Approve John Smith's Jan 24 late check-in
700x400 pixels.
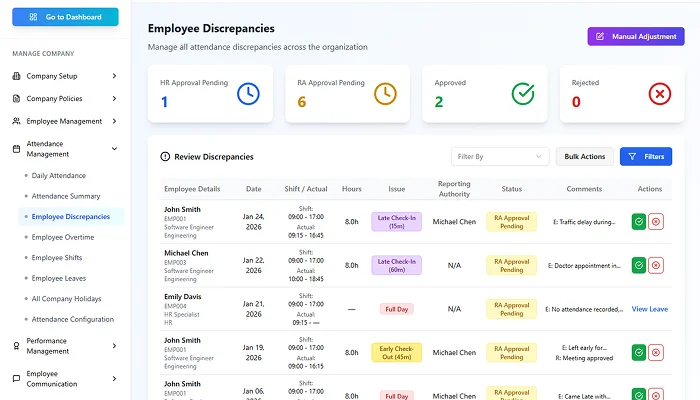coord(639,222)
